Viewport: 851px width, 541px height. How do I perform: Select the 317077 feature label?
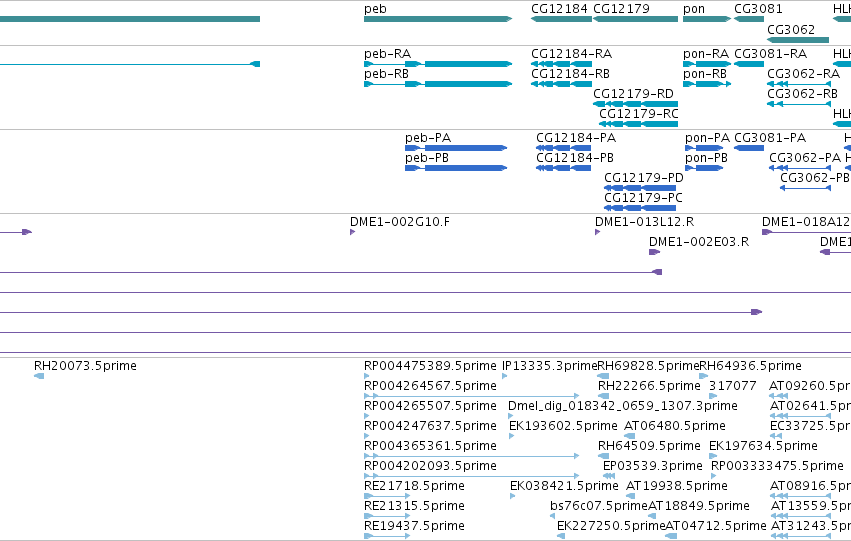tap(733, 386)
